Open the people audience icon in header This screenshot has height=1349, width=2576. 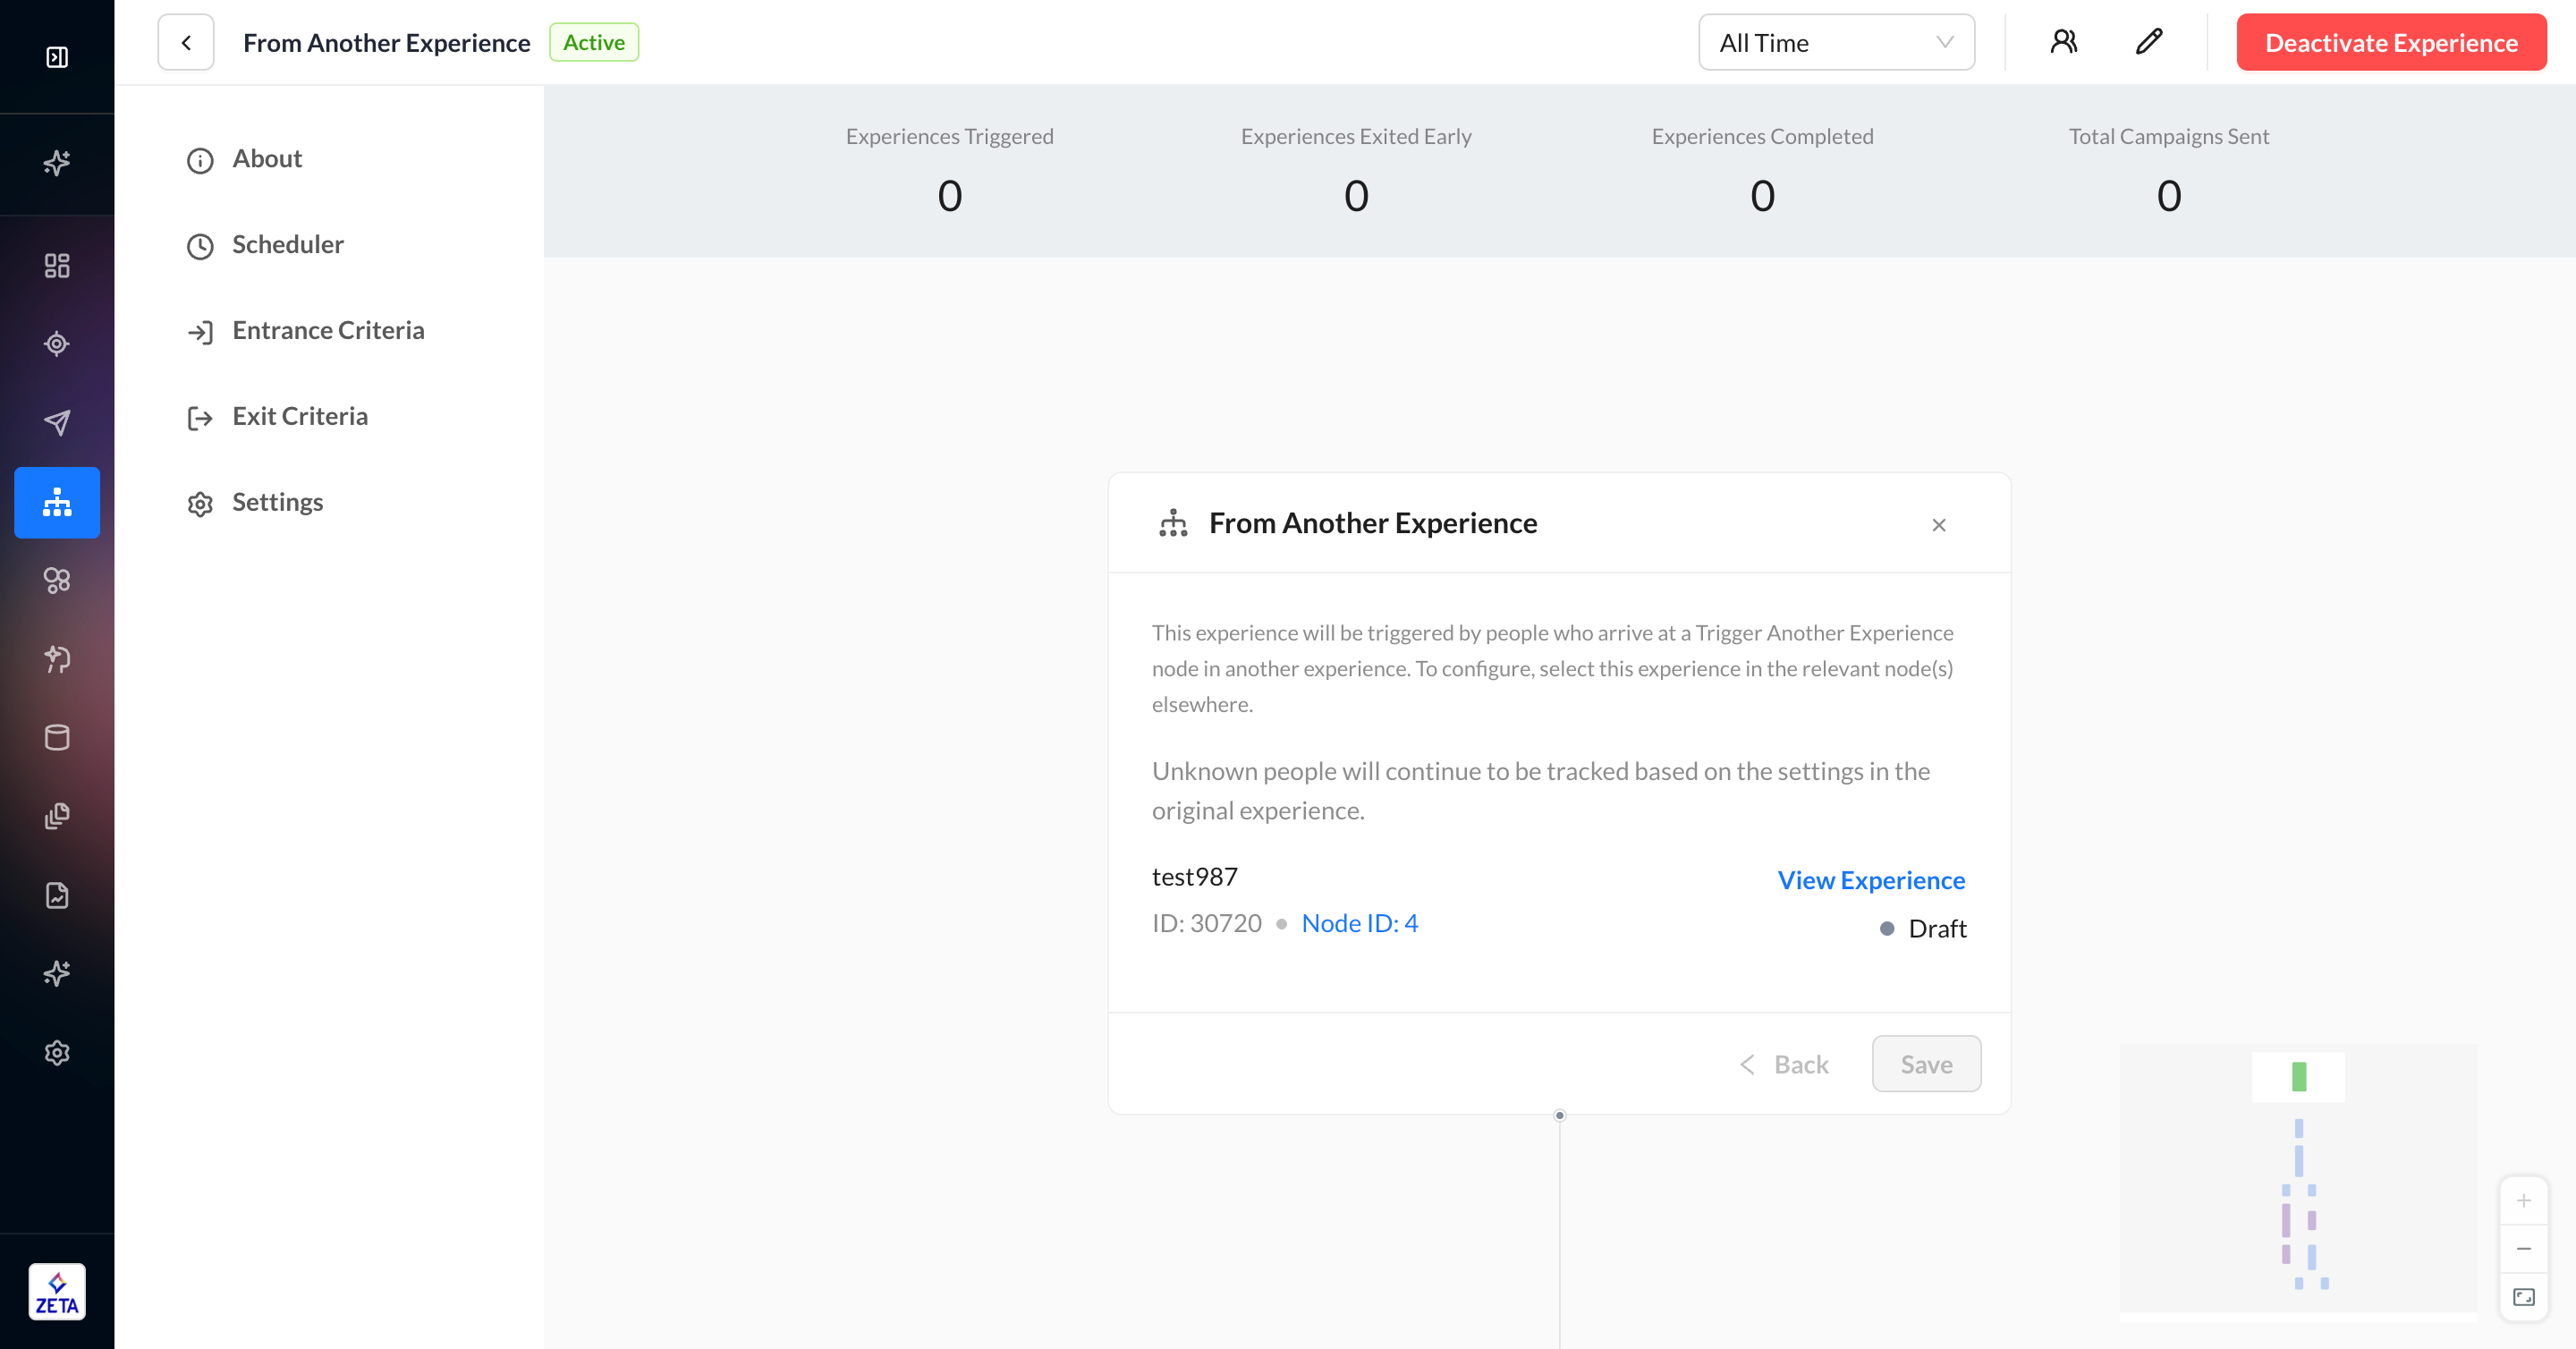coord(2063,42)
